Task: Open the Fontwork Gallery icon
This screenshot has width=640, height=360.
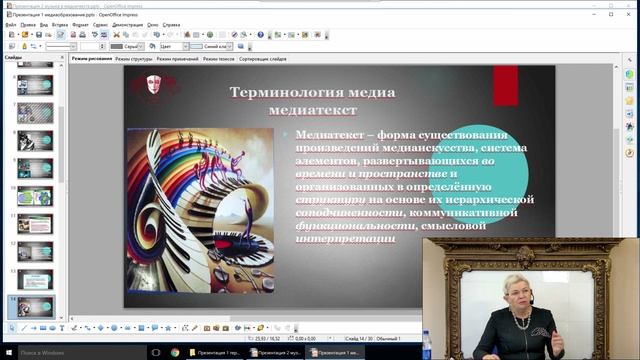Action: pos(207,328)
